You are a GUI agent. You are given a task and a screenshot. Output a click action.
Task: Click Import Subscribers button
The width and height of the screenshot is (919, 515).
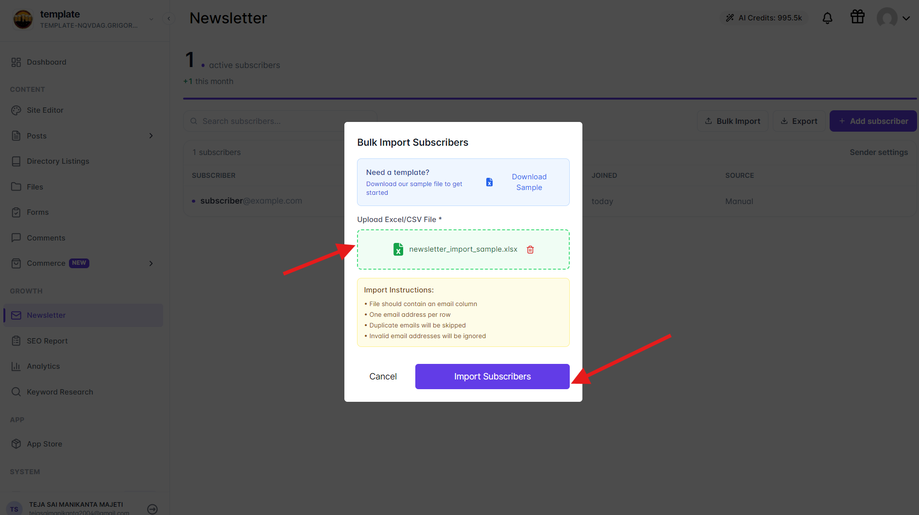[492, 377]
